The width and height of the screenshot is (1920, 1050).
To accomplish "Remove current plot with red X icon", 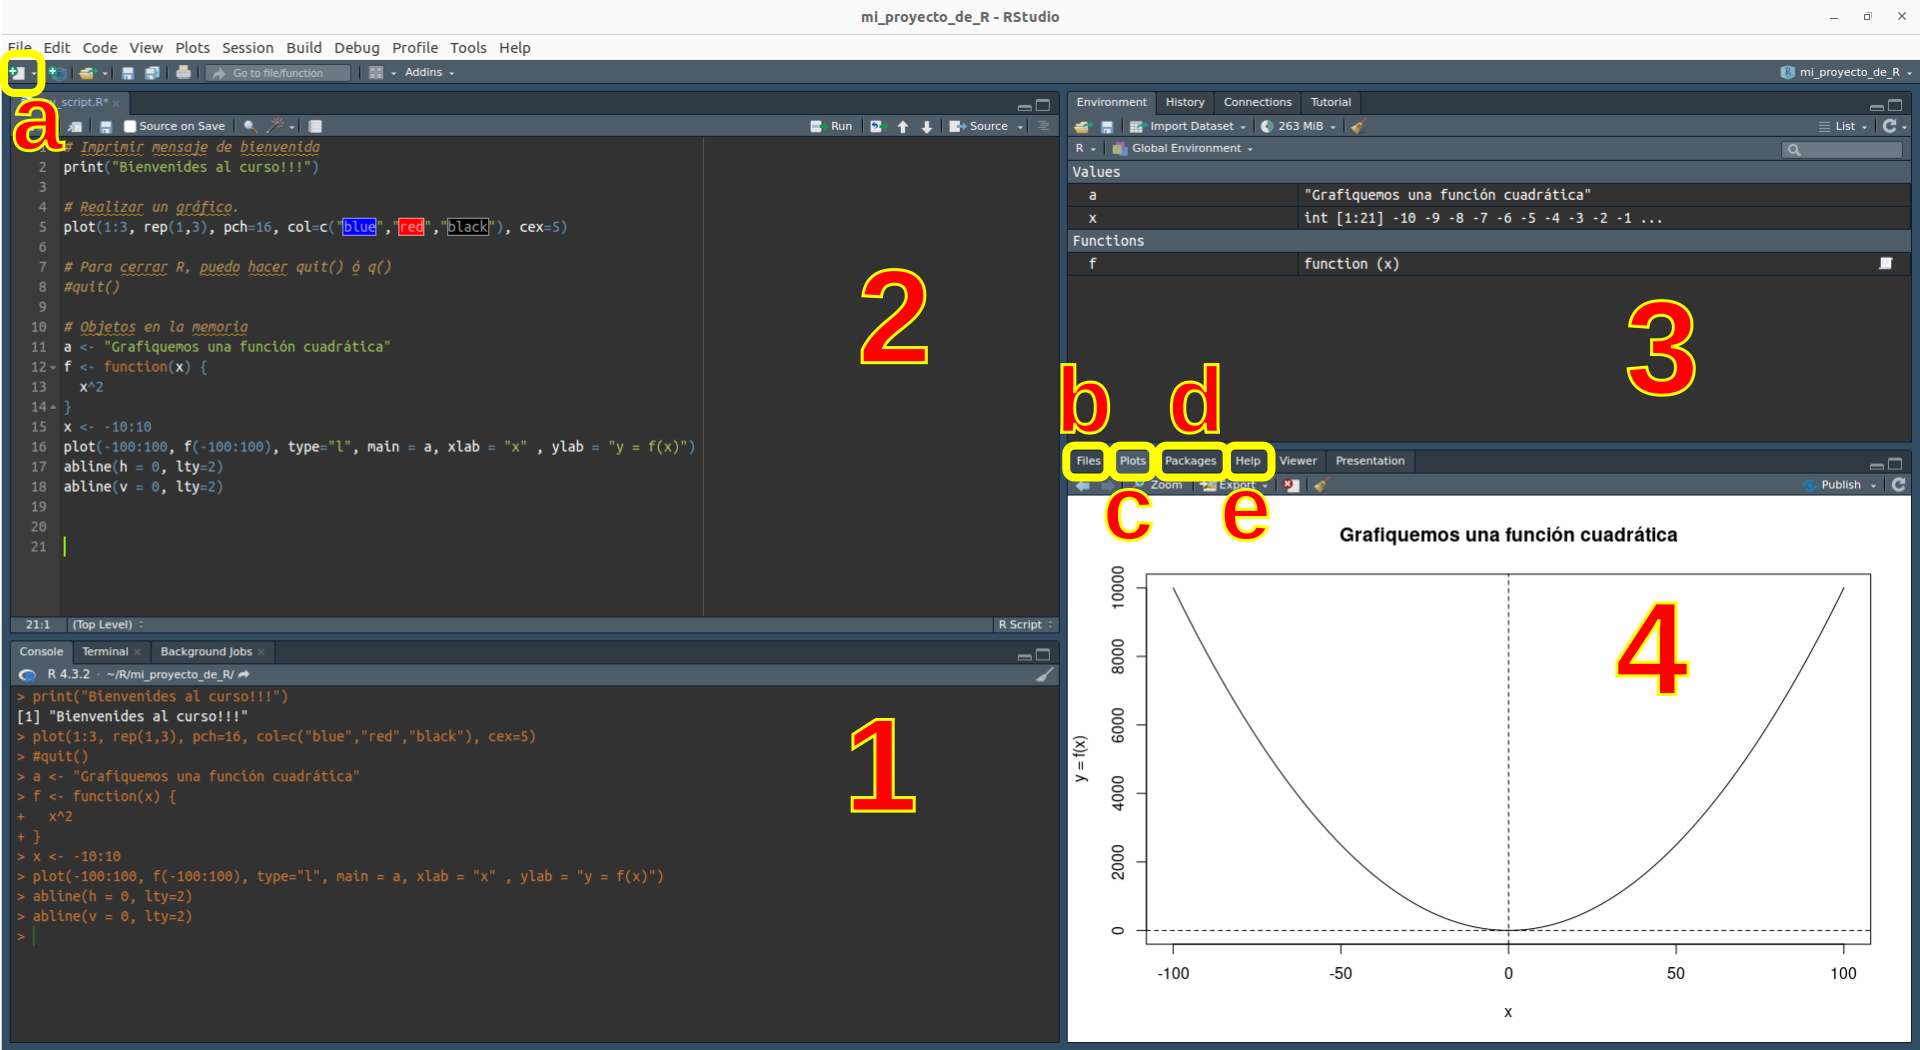I will pyautogui.click(x=1291, y=486).
